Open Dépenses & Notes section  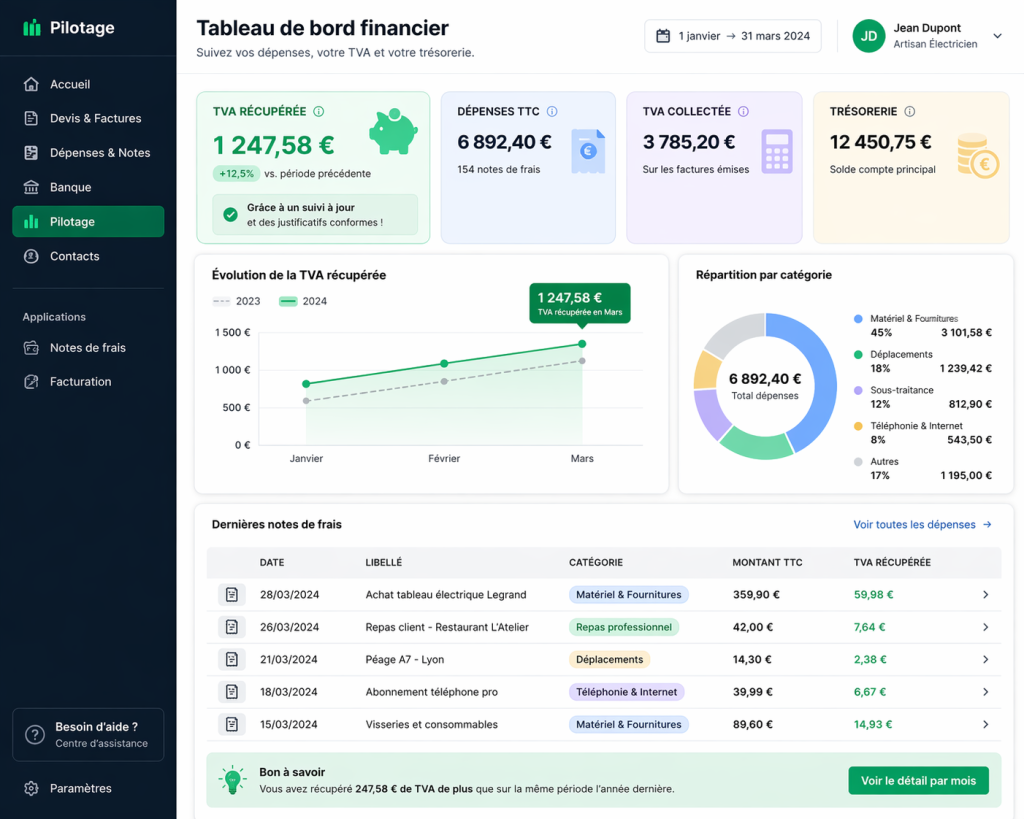point(88,153)
